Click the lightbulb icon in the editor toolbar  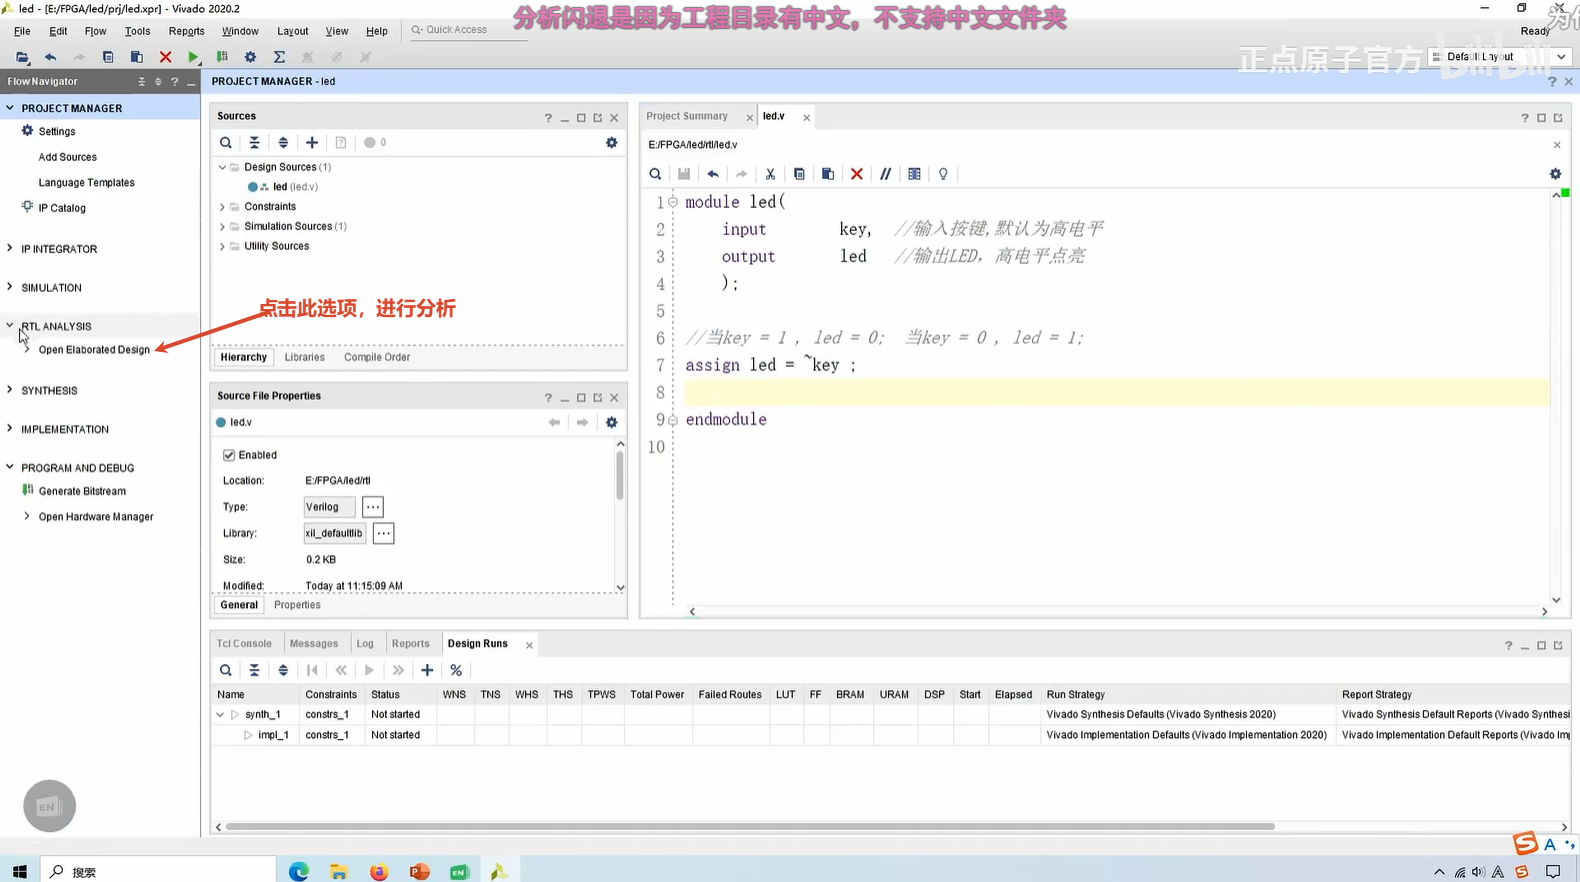(x=943, y=174)
